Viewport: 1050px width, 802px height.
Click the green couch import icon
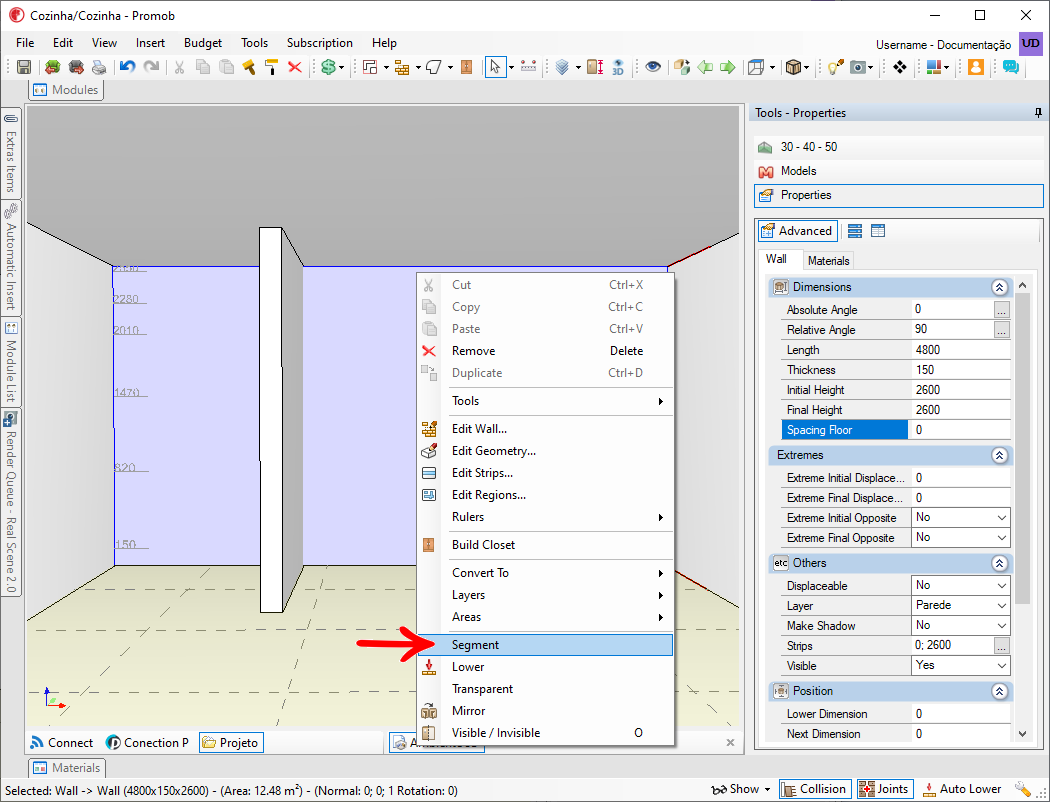pyautogui.click(x=52, y=67)
